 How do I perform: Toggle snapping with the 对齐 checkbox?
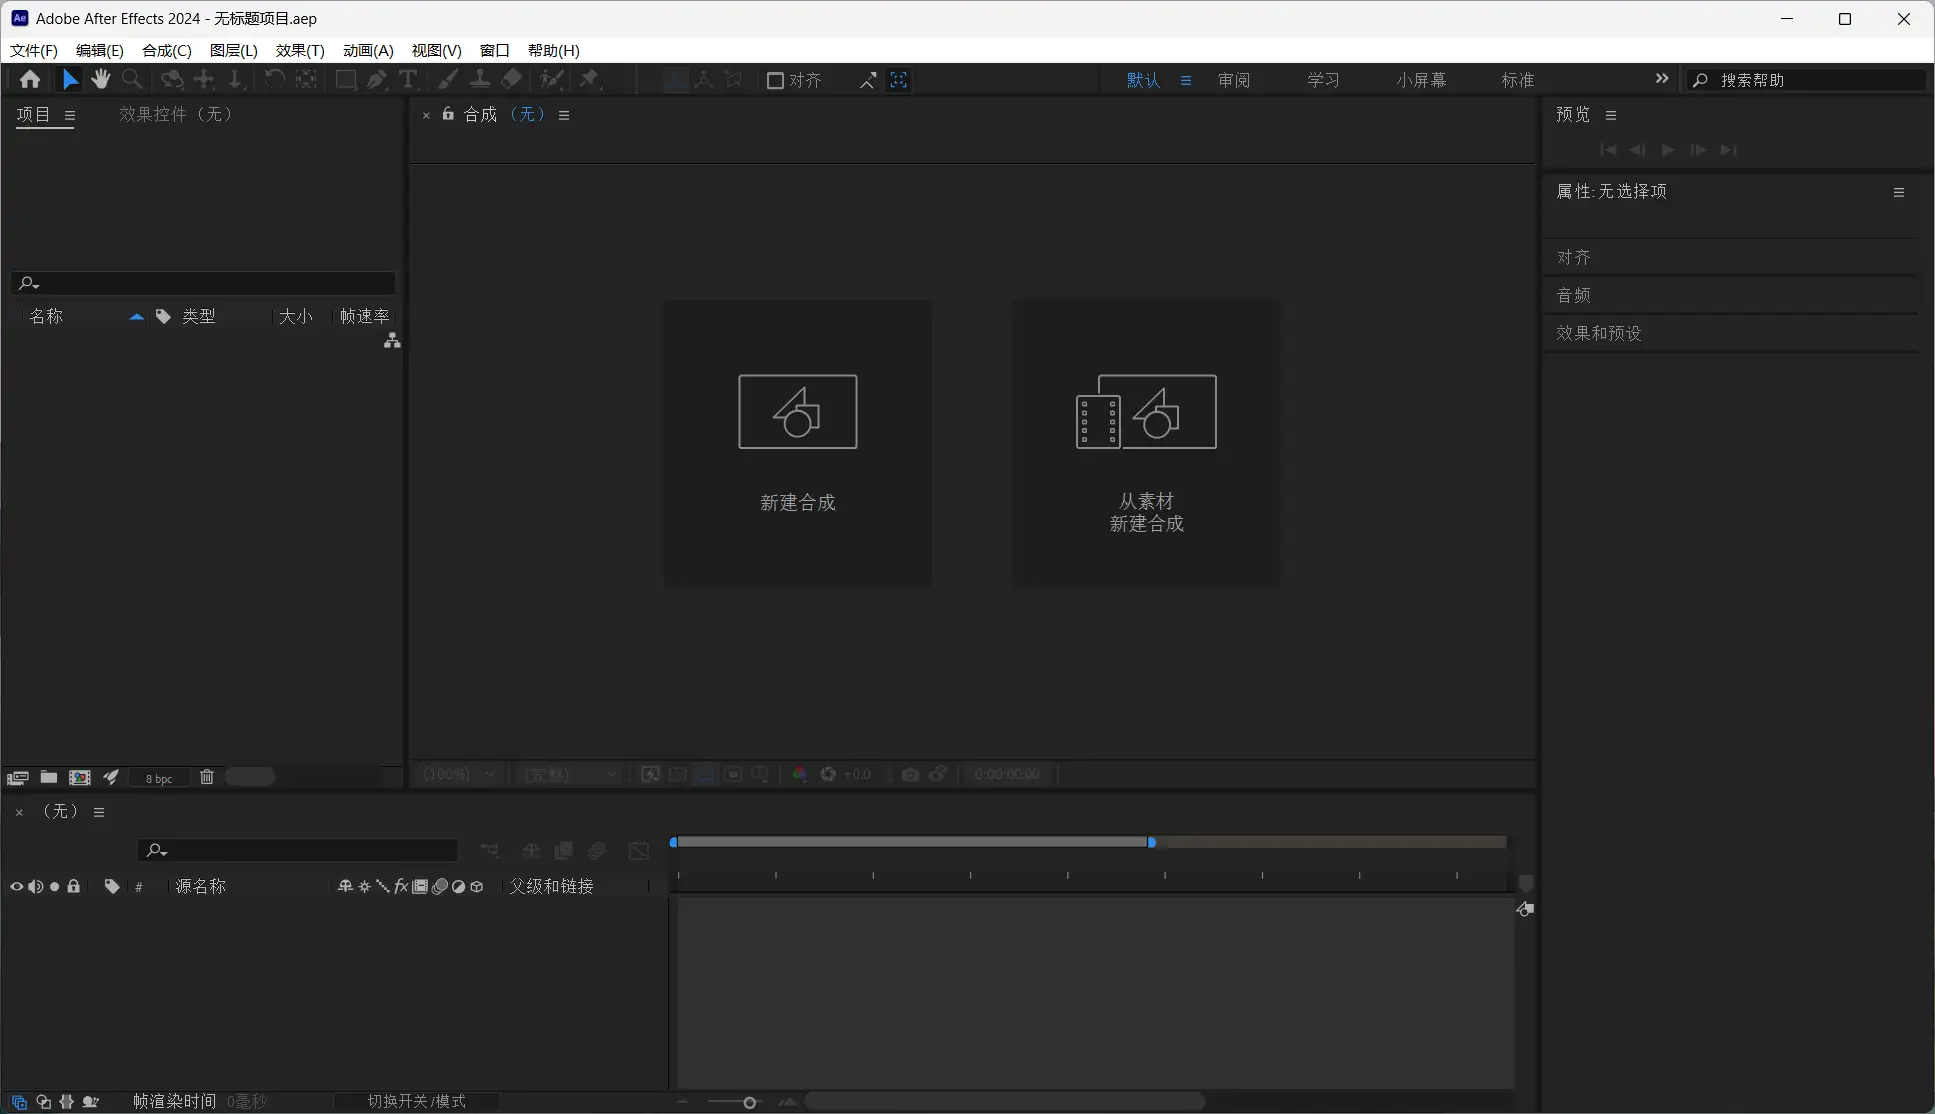pos(776,80)
